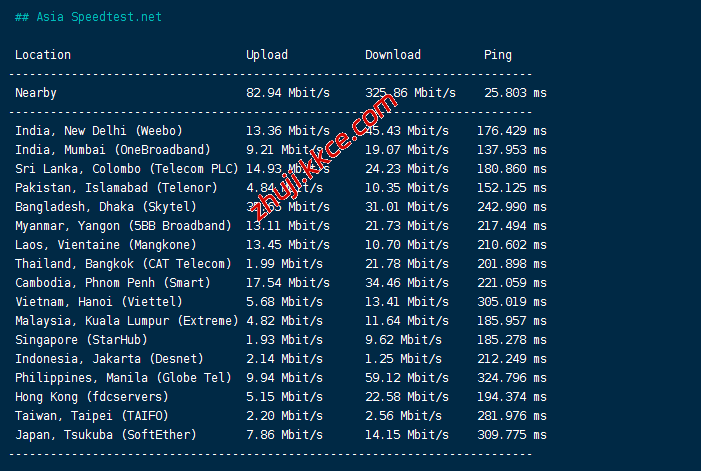Select 'India, New Delhi (Weebo)' location text
Image resolution: width=701 pixels, height=471 pixels.
click(99, 131)
